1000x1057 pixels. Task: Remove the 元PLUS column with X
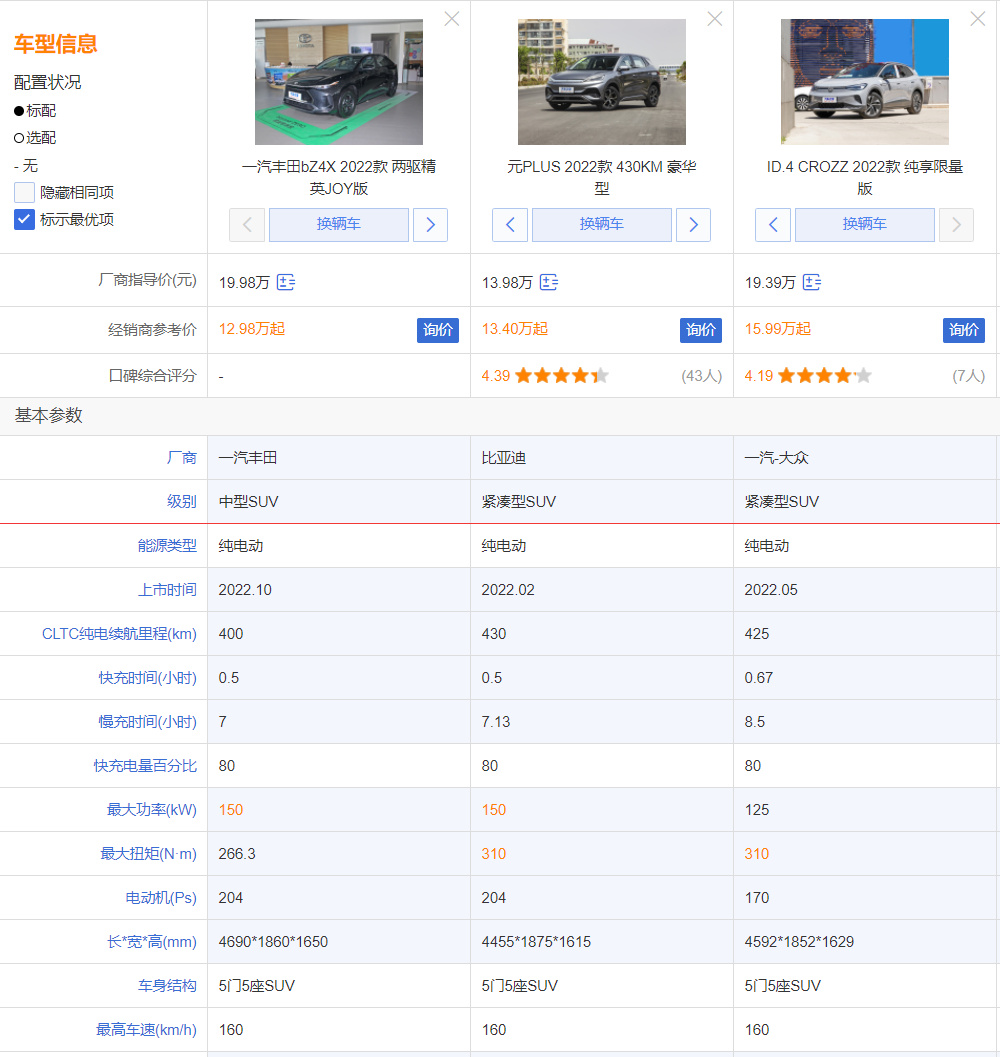pos(715,19)
